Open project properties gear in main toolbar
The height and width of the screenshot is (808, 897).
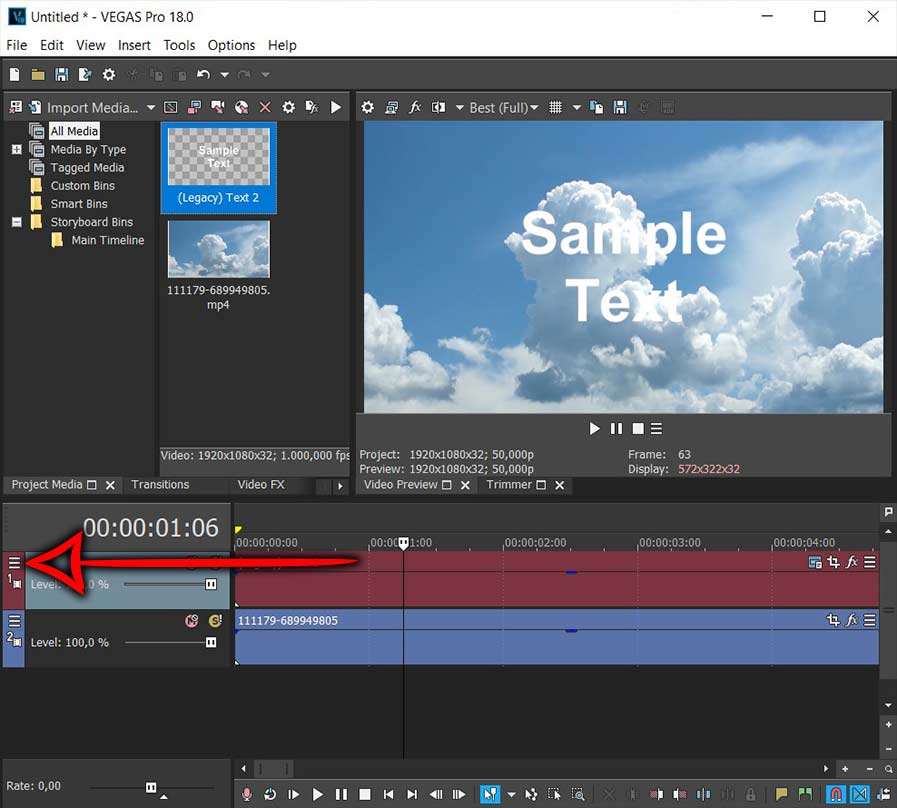tap(109, 74)
